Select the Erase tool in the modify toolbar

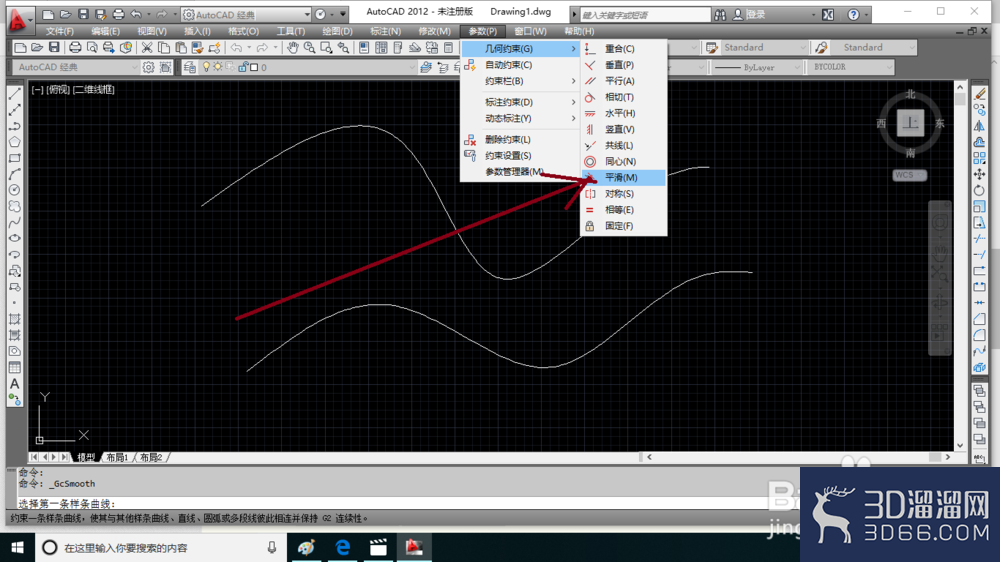pyautogui.click(x=980, y=94)
